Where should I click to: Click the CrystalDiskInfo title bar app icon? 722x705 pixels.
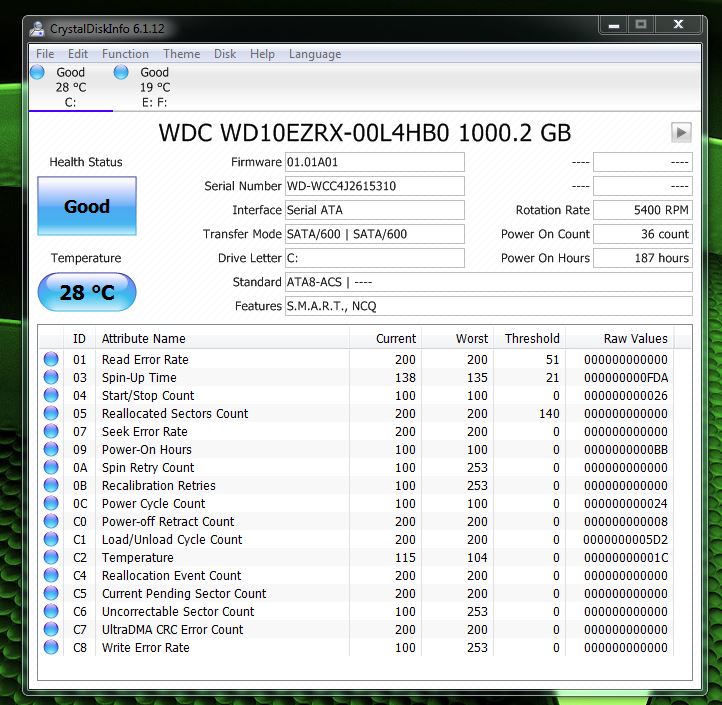click(x=37, y=29)
